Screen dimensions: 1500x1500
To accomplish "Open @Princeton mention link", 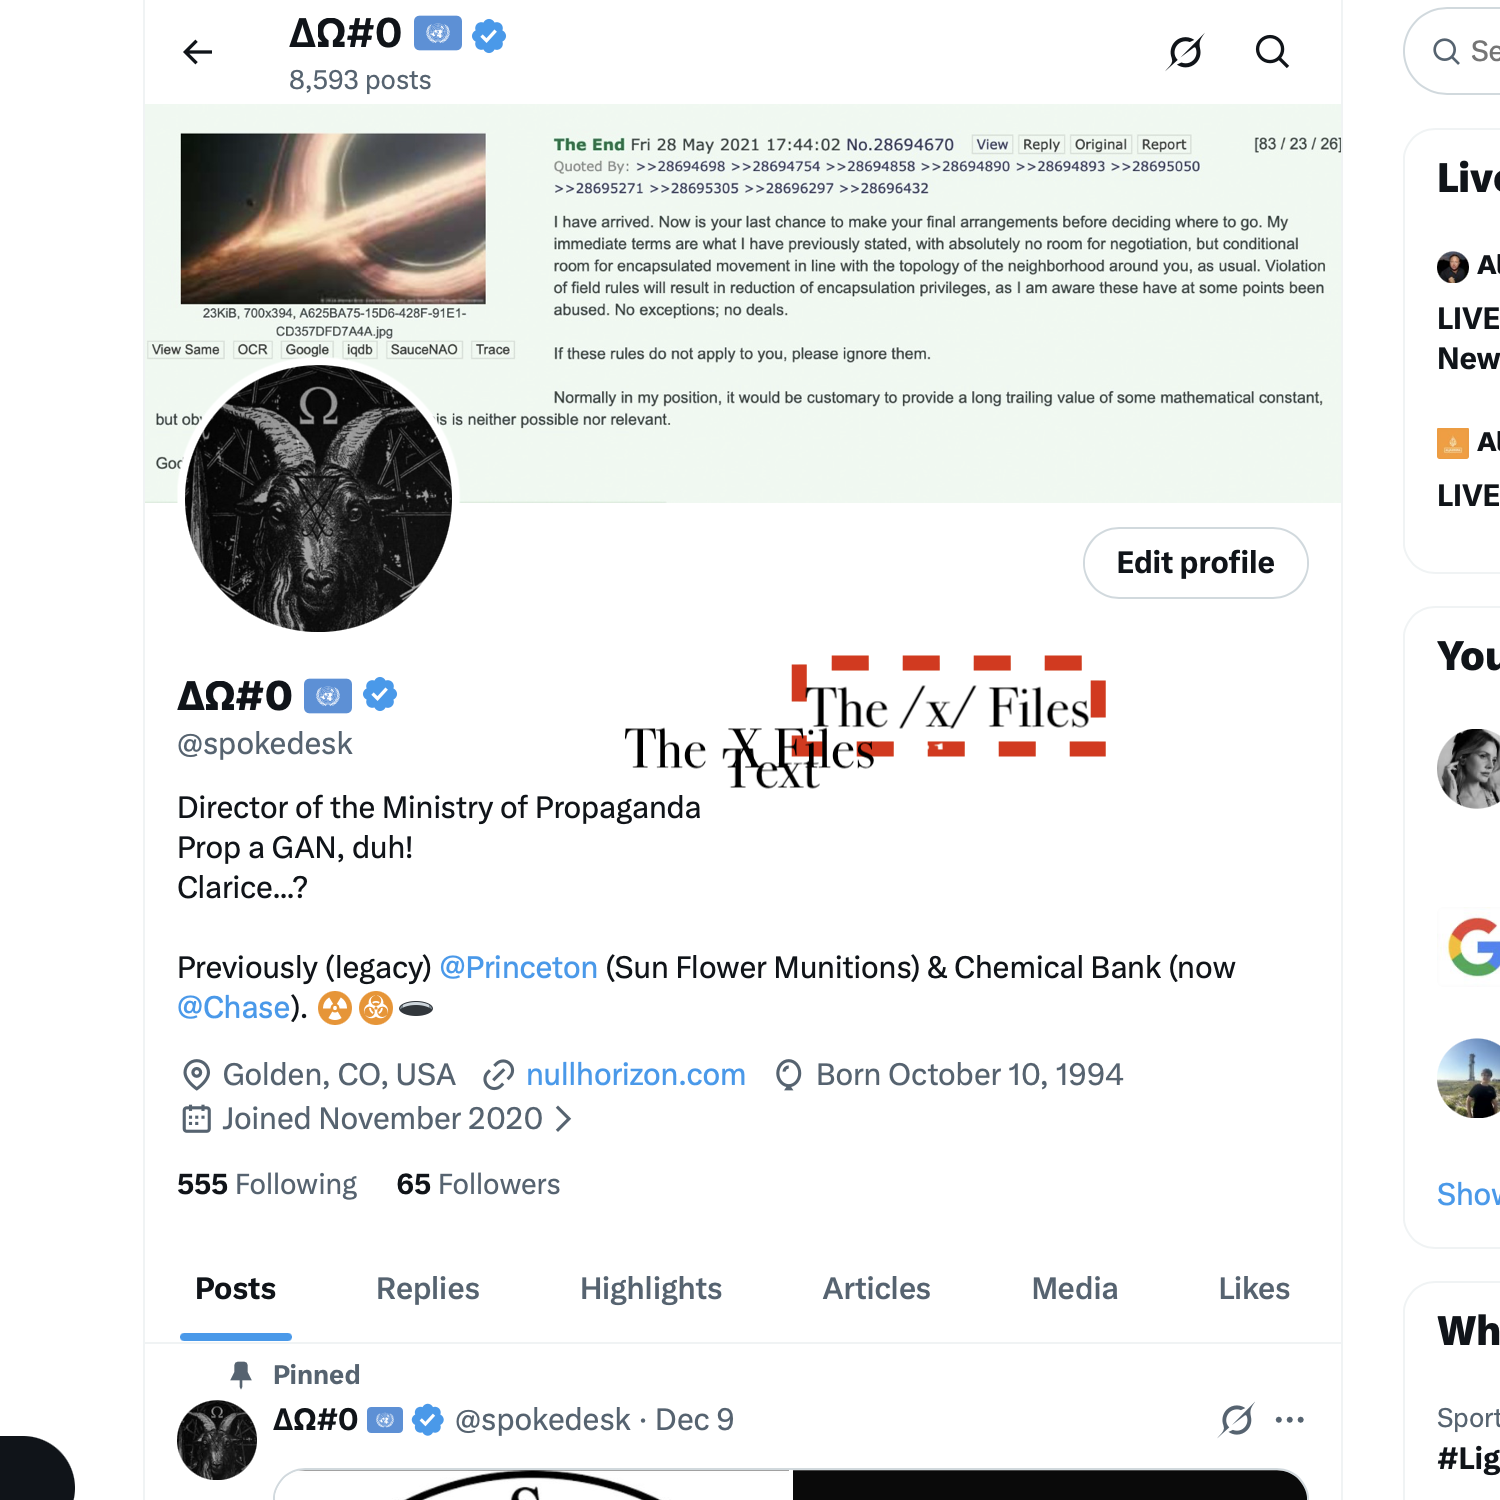I will [519, 967].
